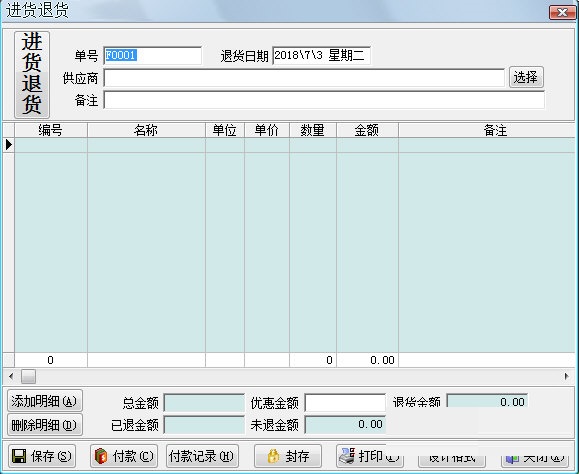Click the 备注 input field at top
Image resolution: width=579 pixels, height=474 pixels.
[324, 100]
